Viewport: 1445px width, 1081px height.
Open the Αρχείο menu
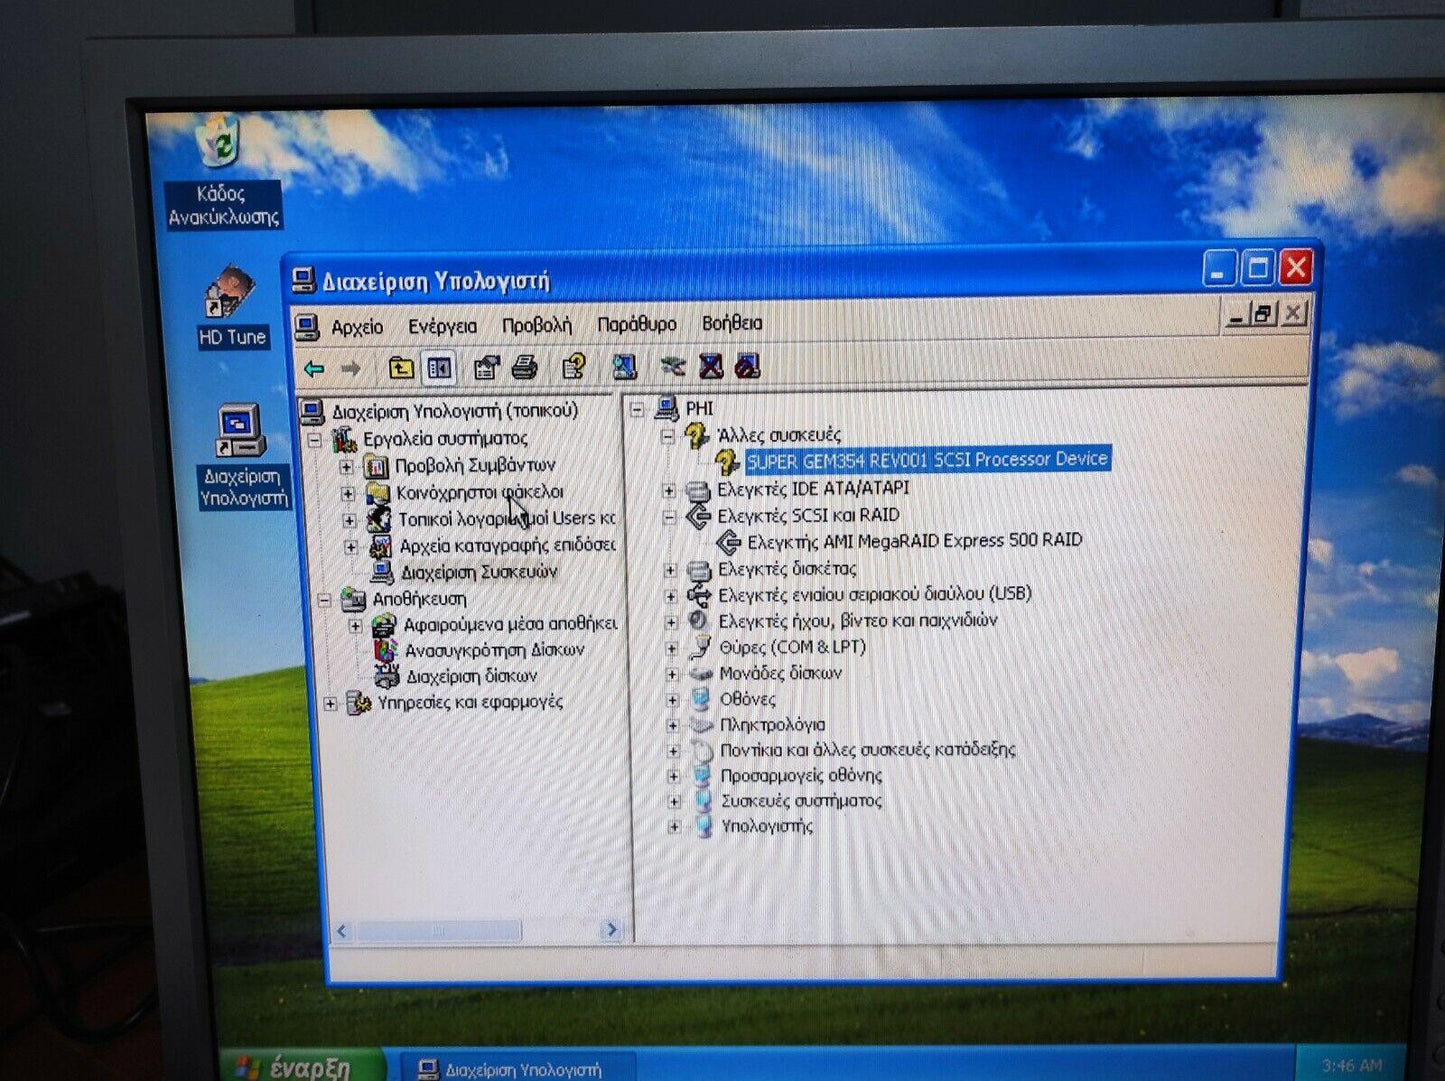(356, 327)
